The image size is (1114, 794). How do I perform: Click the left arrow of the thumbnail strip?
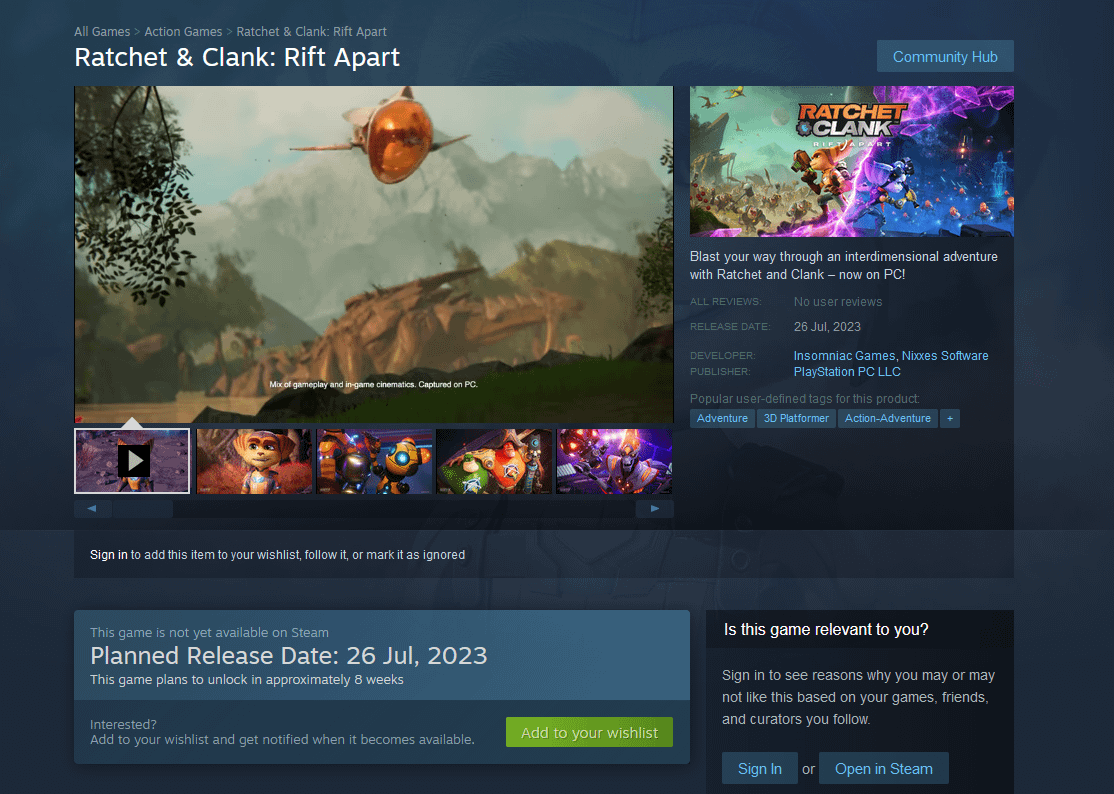pyautogui.click(x=92, y=509)
